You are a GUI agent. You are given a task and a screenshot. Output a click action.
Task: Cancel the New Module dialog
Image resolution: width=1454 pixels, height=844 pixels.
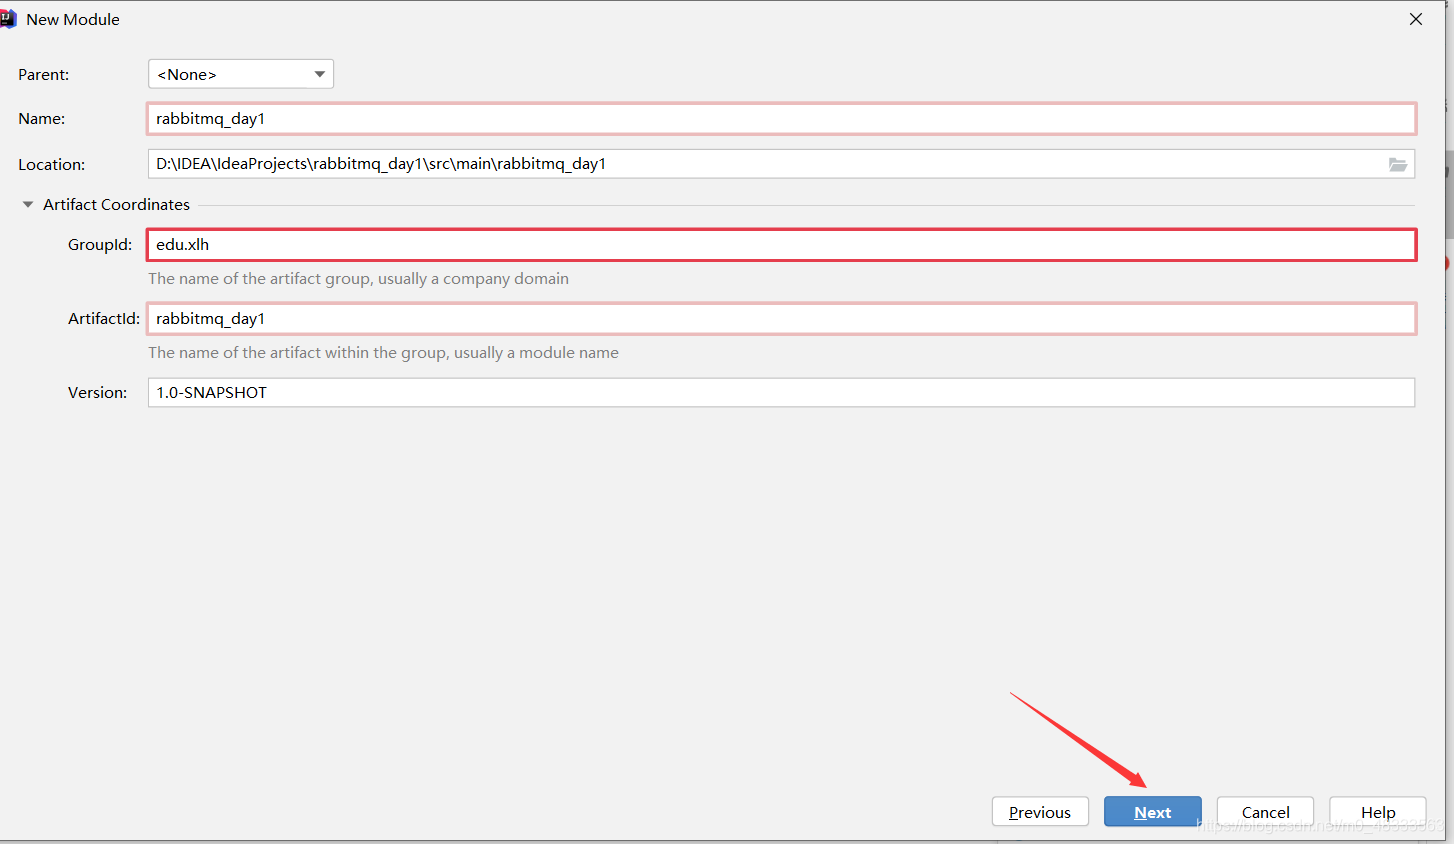pyautogui.click(x=1265, y=812)
